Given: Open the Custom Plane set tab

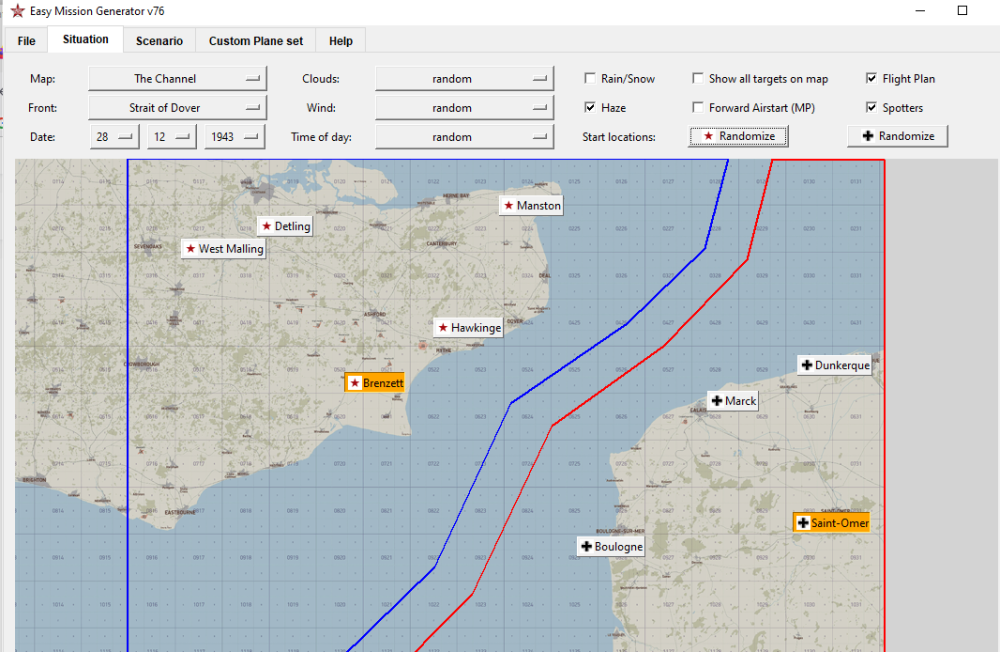Looking at the screenshot, I should [x=255, y=41].
